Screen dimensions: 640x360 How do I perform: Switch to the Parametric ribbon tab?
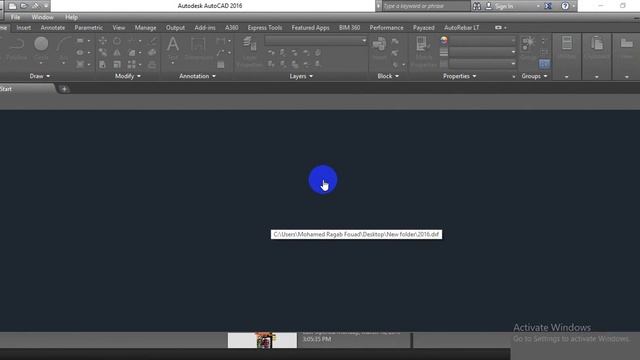(89, 28)
